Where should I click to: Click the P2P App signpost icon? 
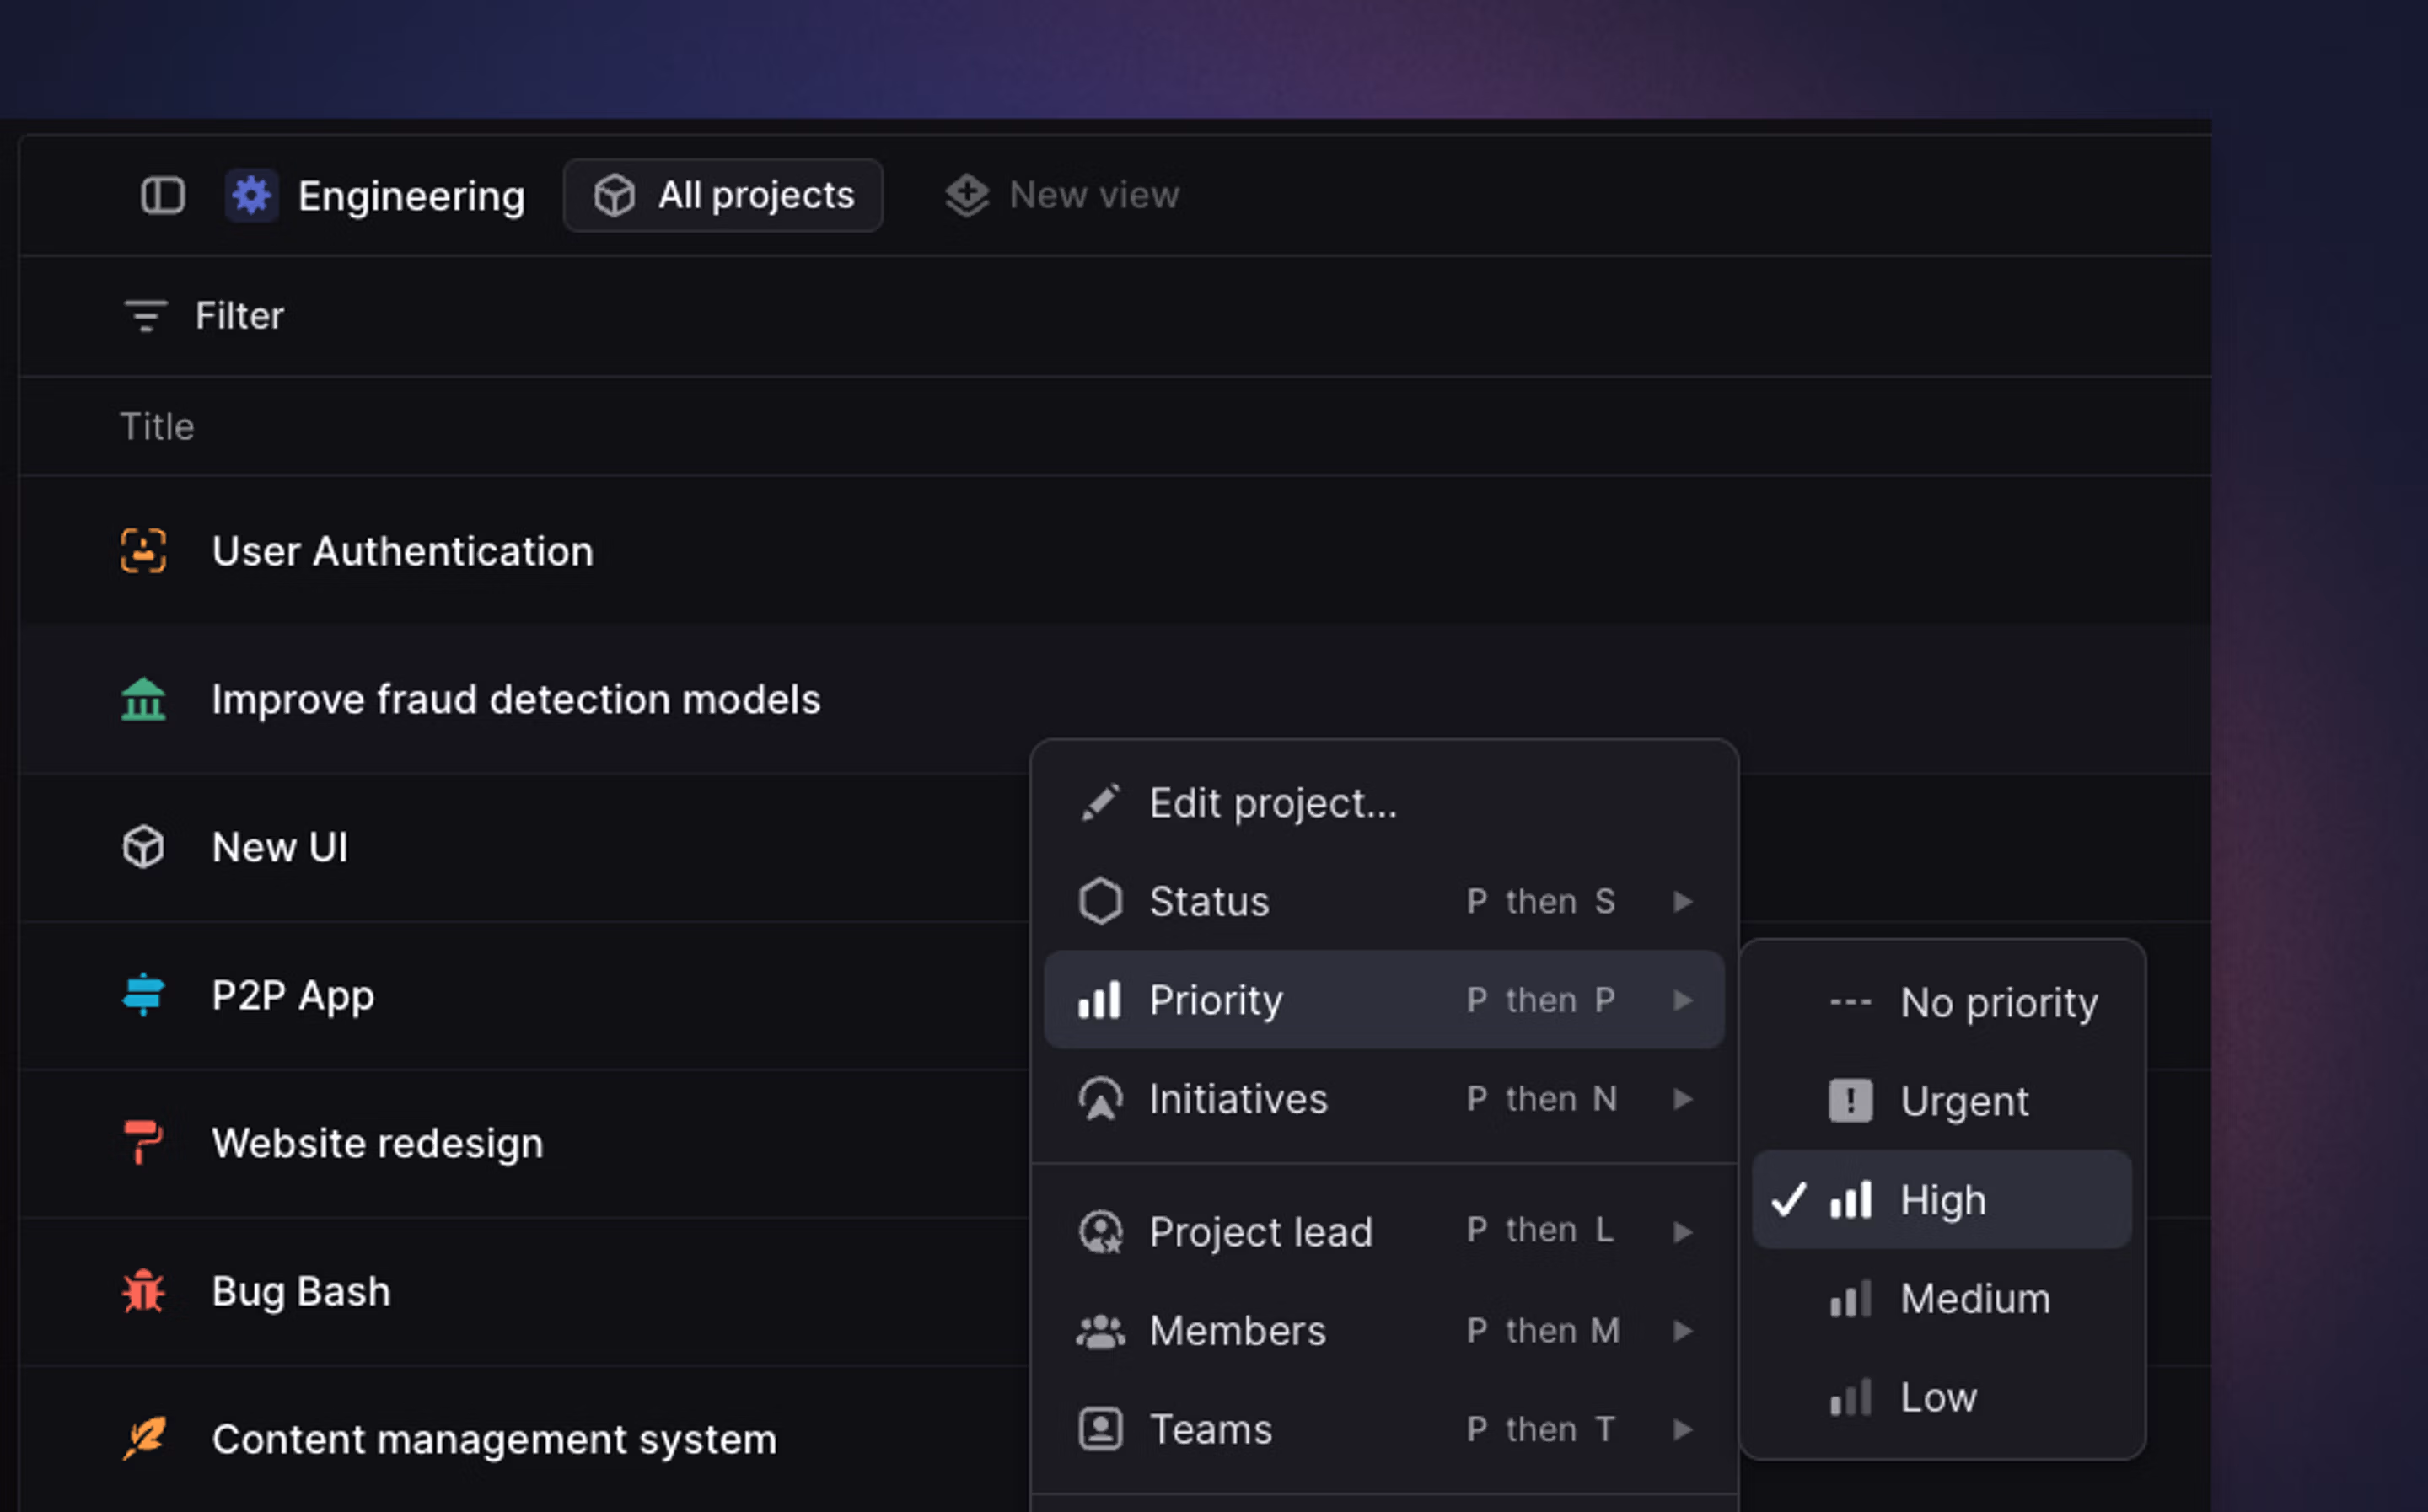point(143,995)
